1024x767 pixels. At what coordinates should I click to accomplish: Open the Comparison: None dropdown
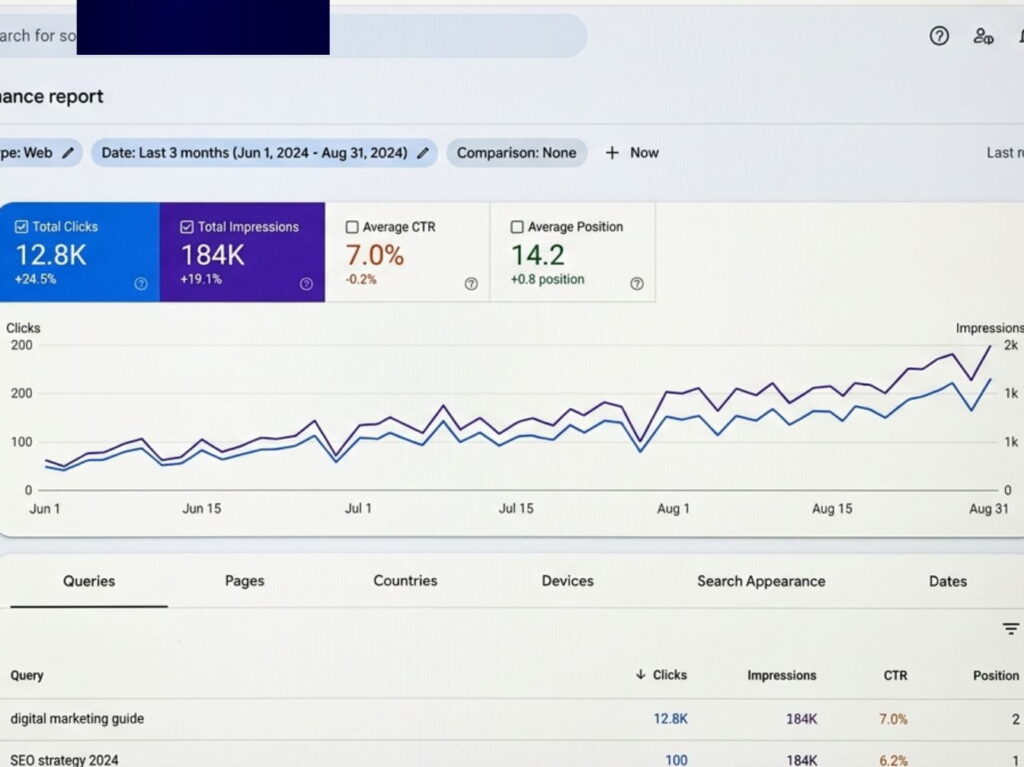[x=516, y=152]
